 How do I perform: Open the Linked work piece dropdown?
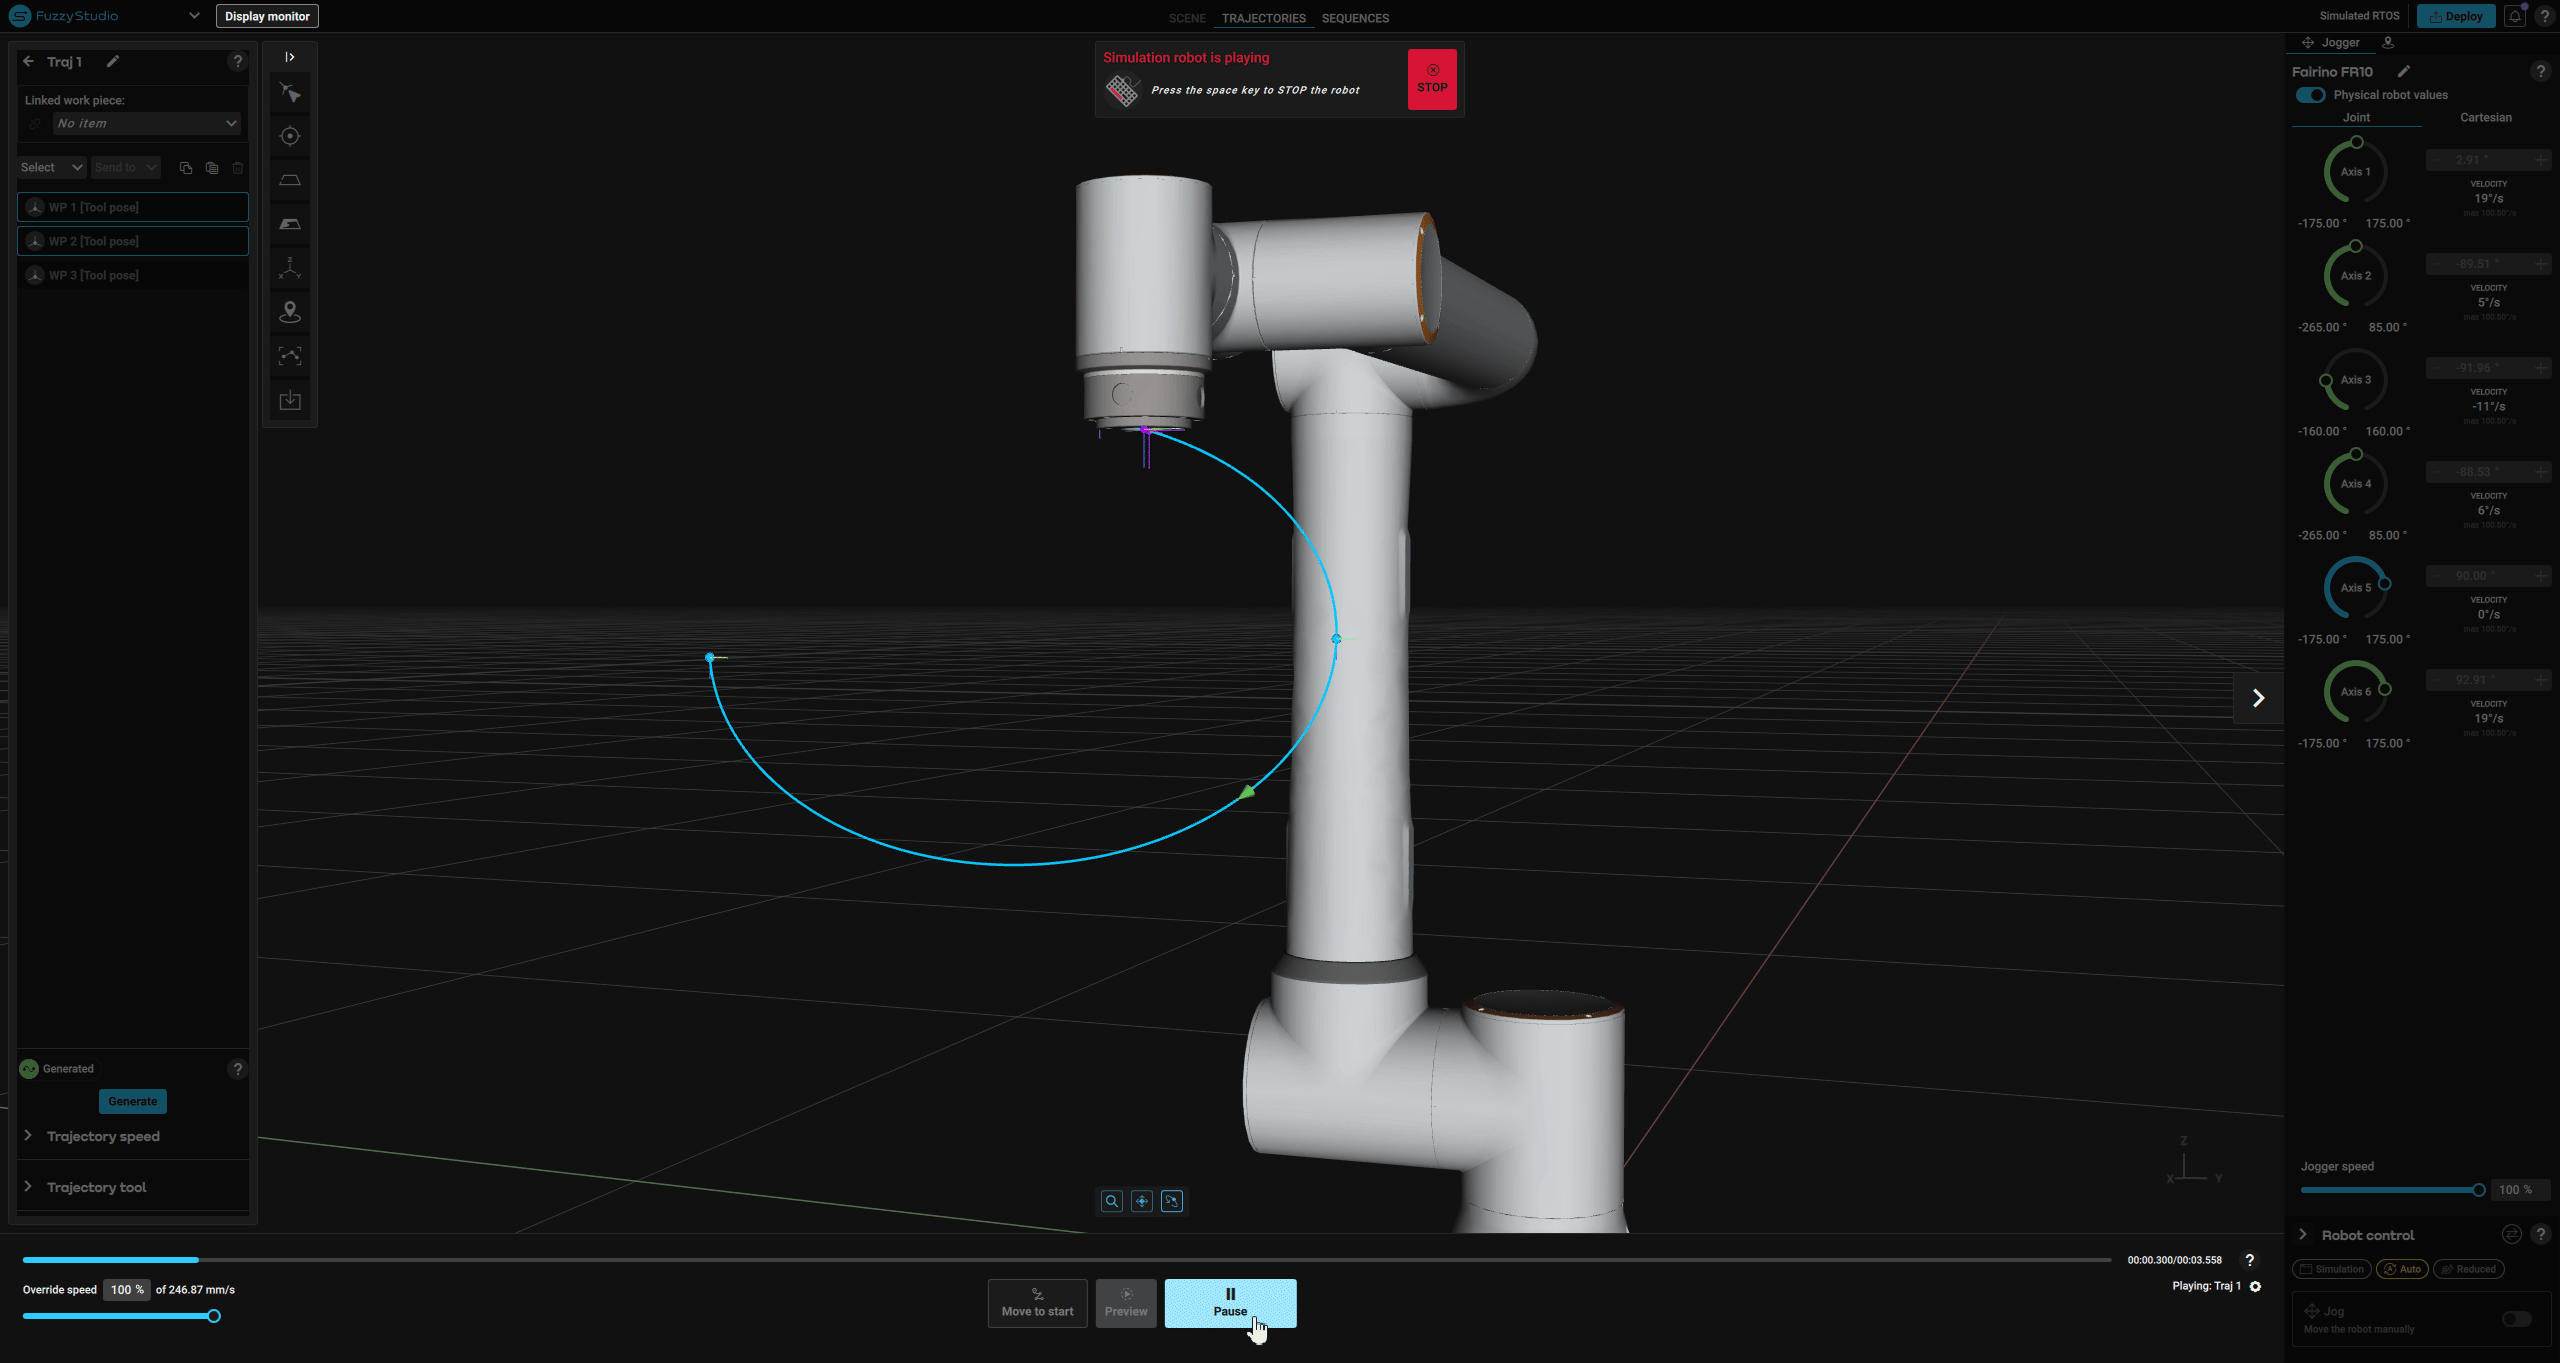146,123
